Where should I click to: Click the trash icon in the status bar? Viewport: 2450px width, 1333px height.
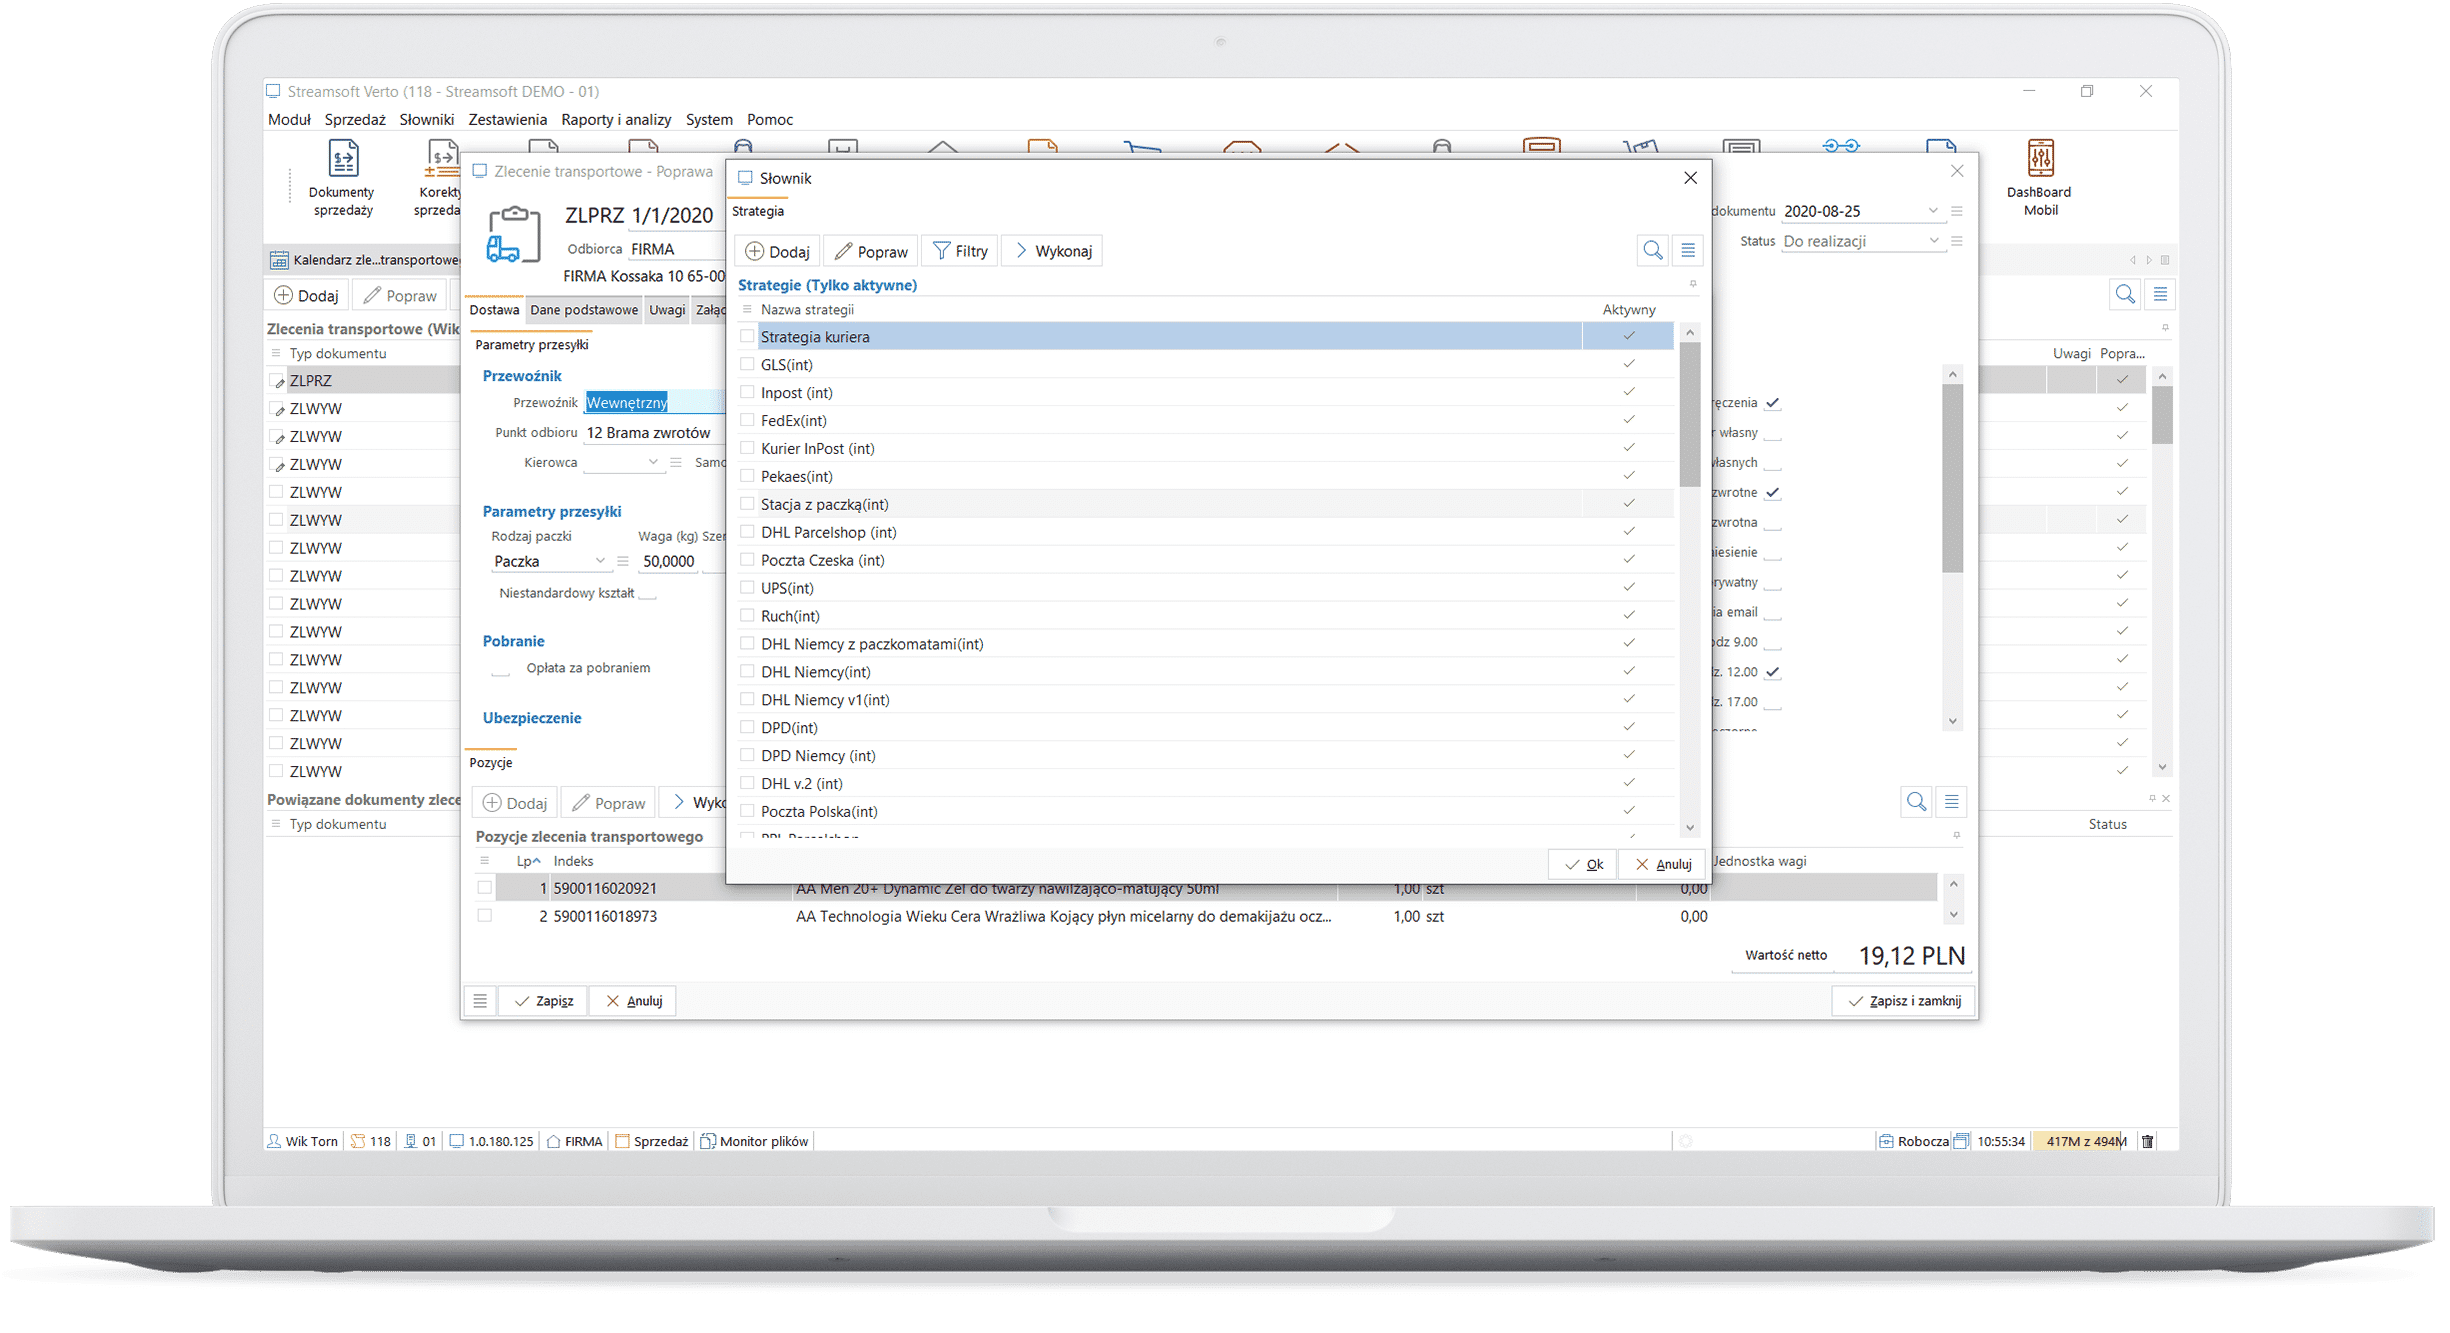point(2147,1141)
